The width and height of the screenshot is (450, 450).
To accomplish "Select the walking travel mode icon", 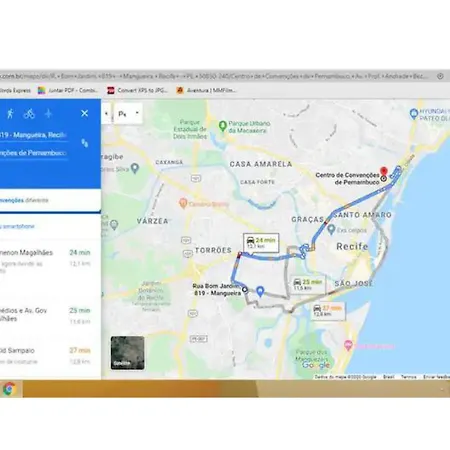I will pyautogui.click(x=10, y=114).
